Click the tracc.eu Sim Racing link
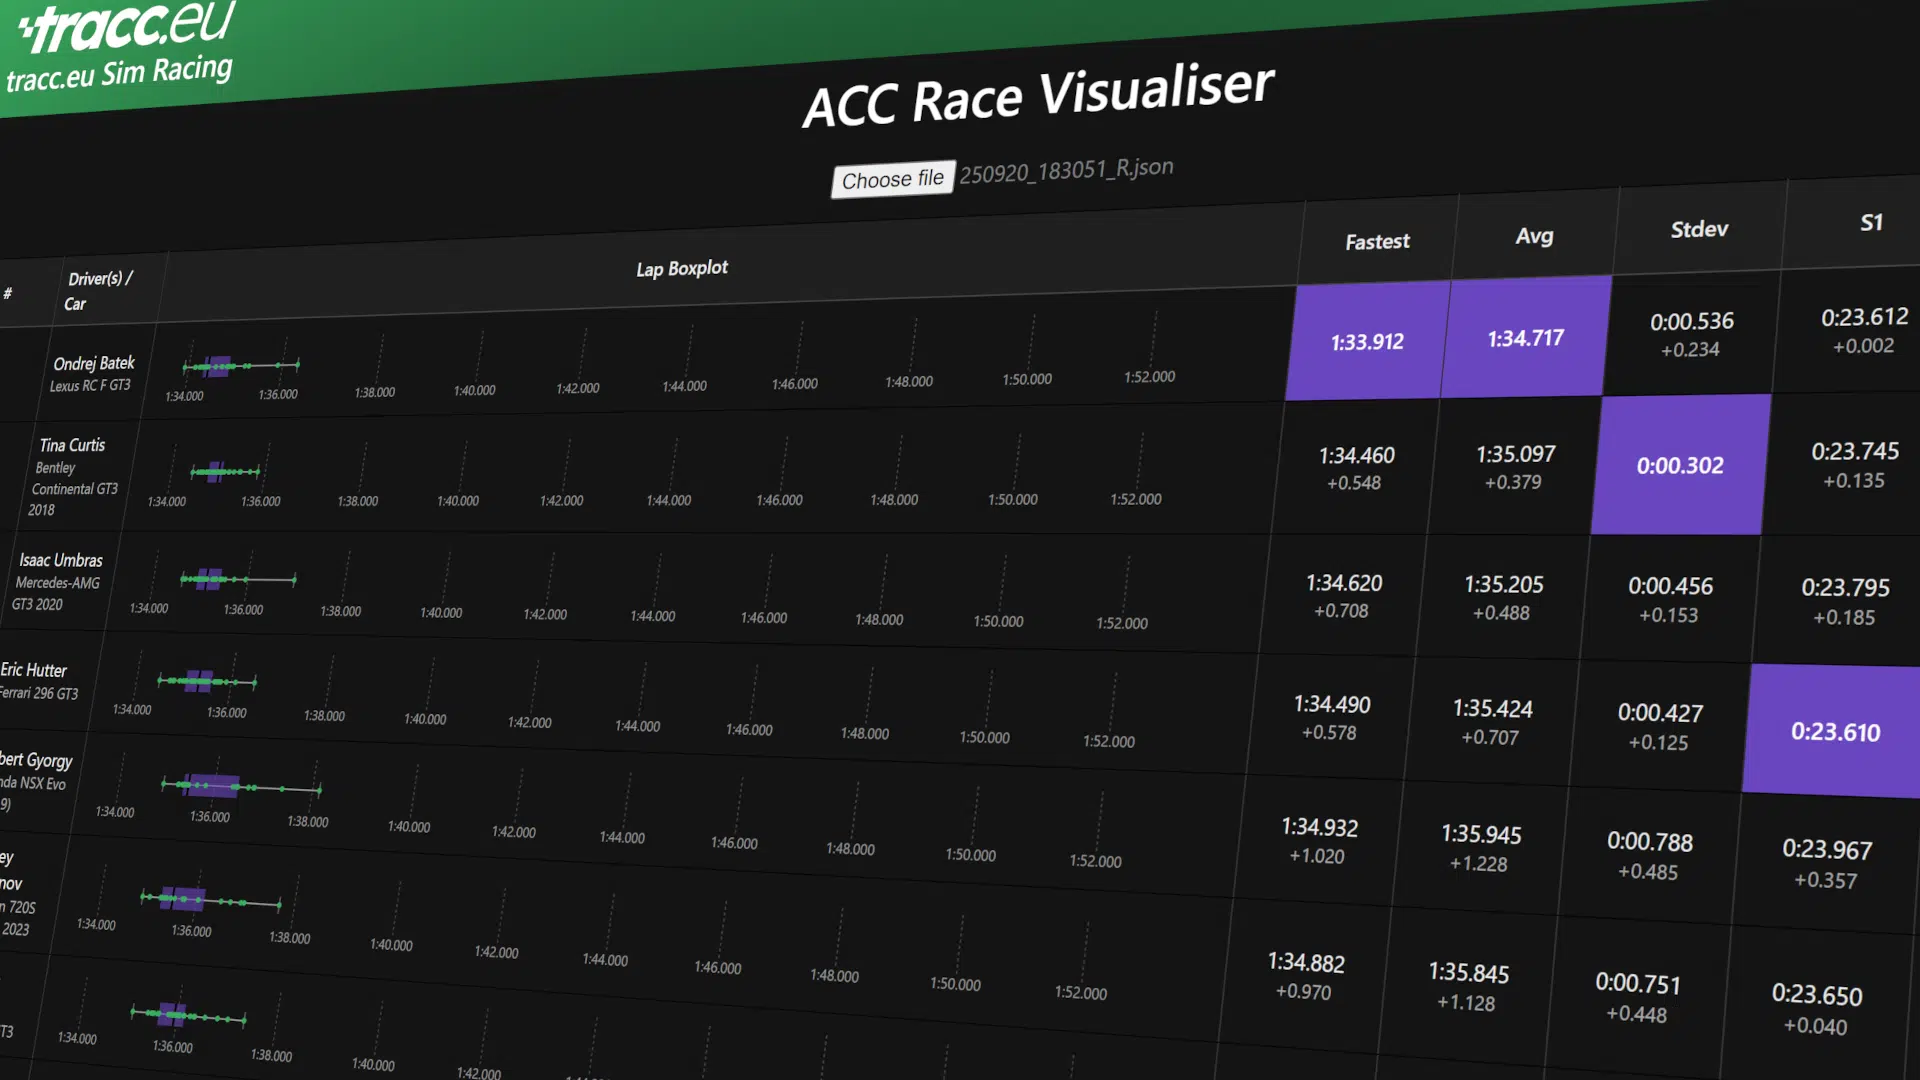Image resolution: width=1920 pixels, height=1080 pixels. pyautogui.click(x=119, y=73)
